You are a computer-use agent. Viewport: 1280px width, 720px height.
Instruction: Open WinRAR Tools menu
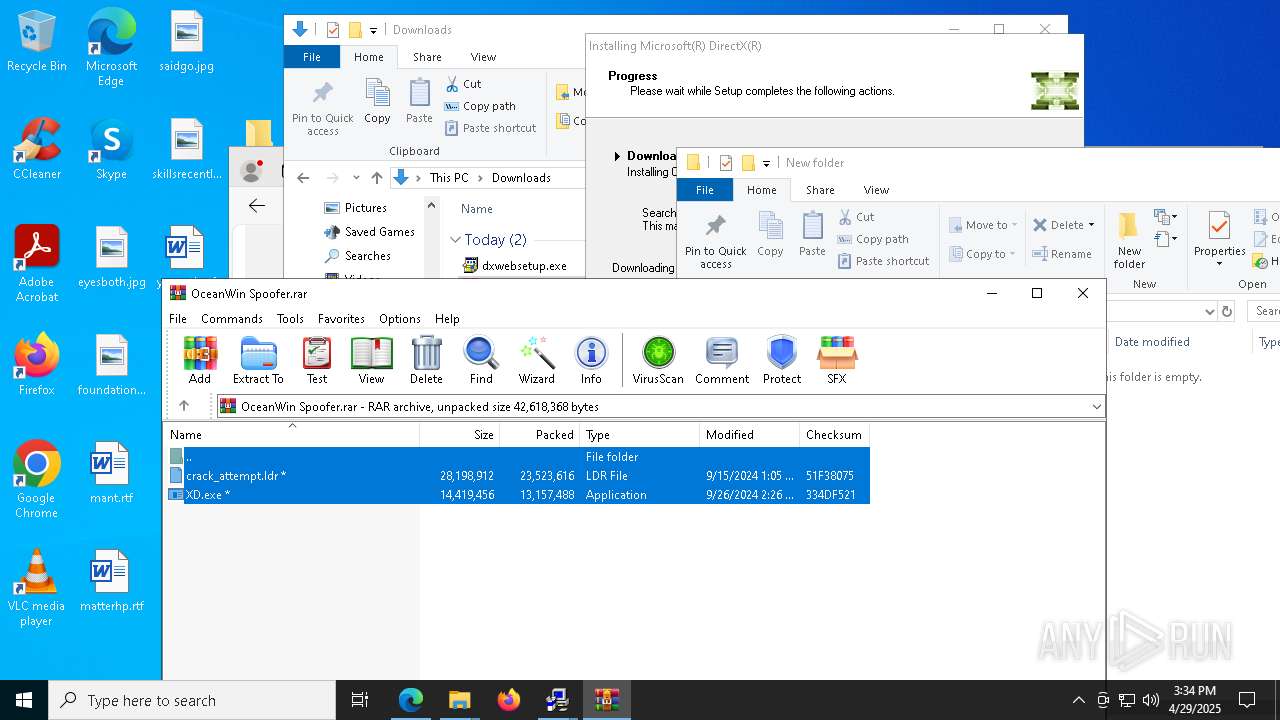(x=290, y=319)
